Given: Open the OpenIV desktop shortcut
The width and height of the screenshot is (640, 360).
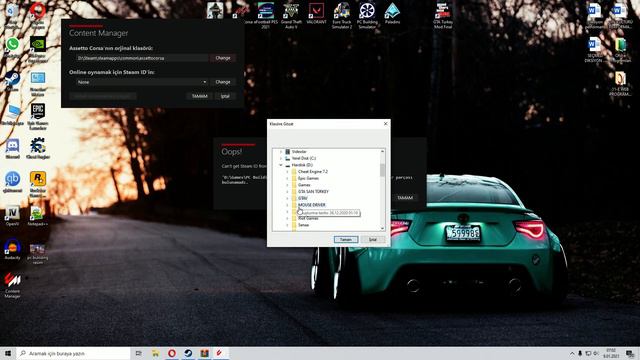Looking at the screenshot, I should pos(12,216).
